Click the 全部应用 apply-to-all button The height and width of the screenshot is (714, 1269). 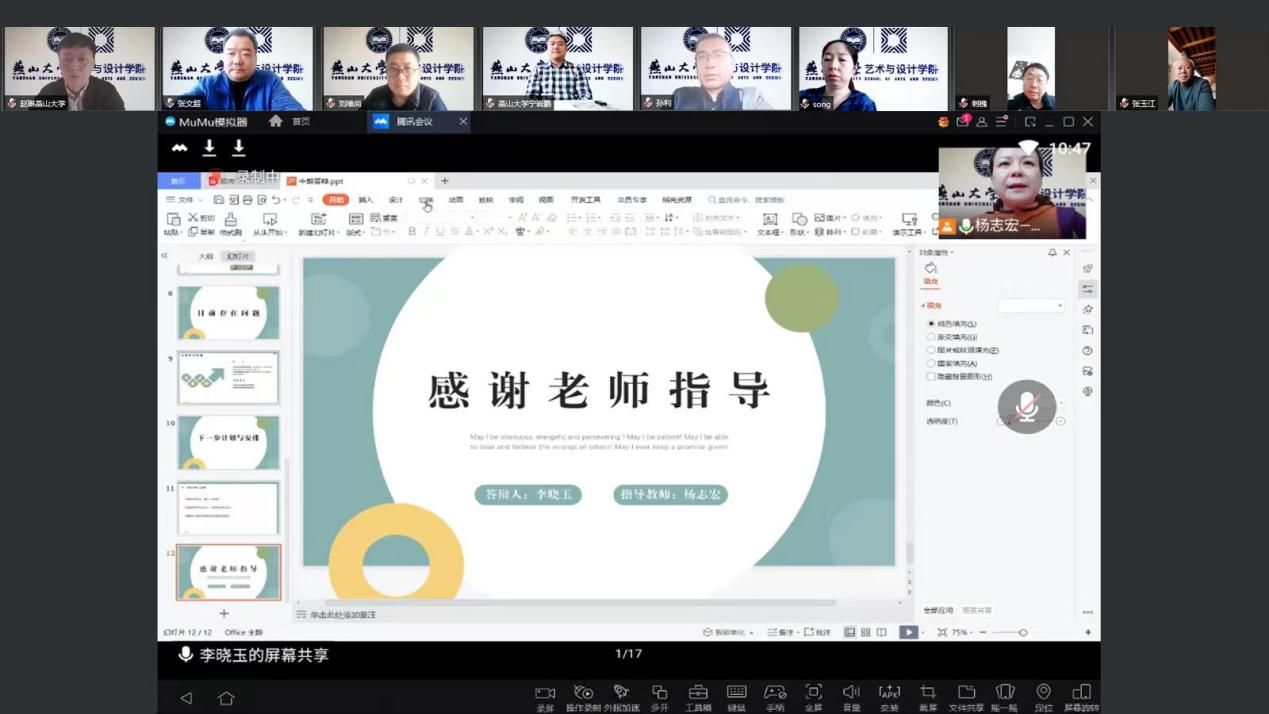pyautogui.click(x=938, y=610)
